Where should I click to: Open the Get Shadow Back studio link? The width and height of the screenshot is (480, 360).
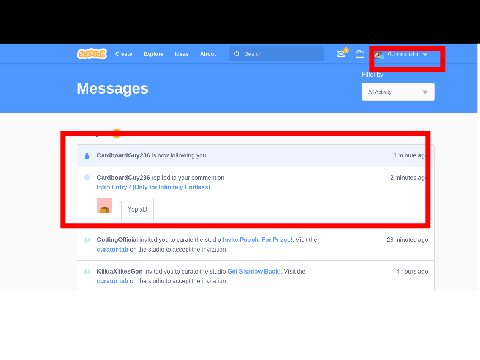coord(254,271)
